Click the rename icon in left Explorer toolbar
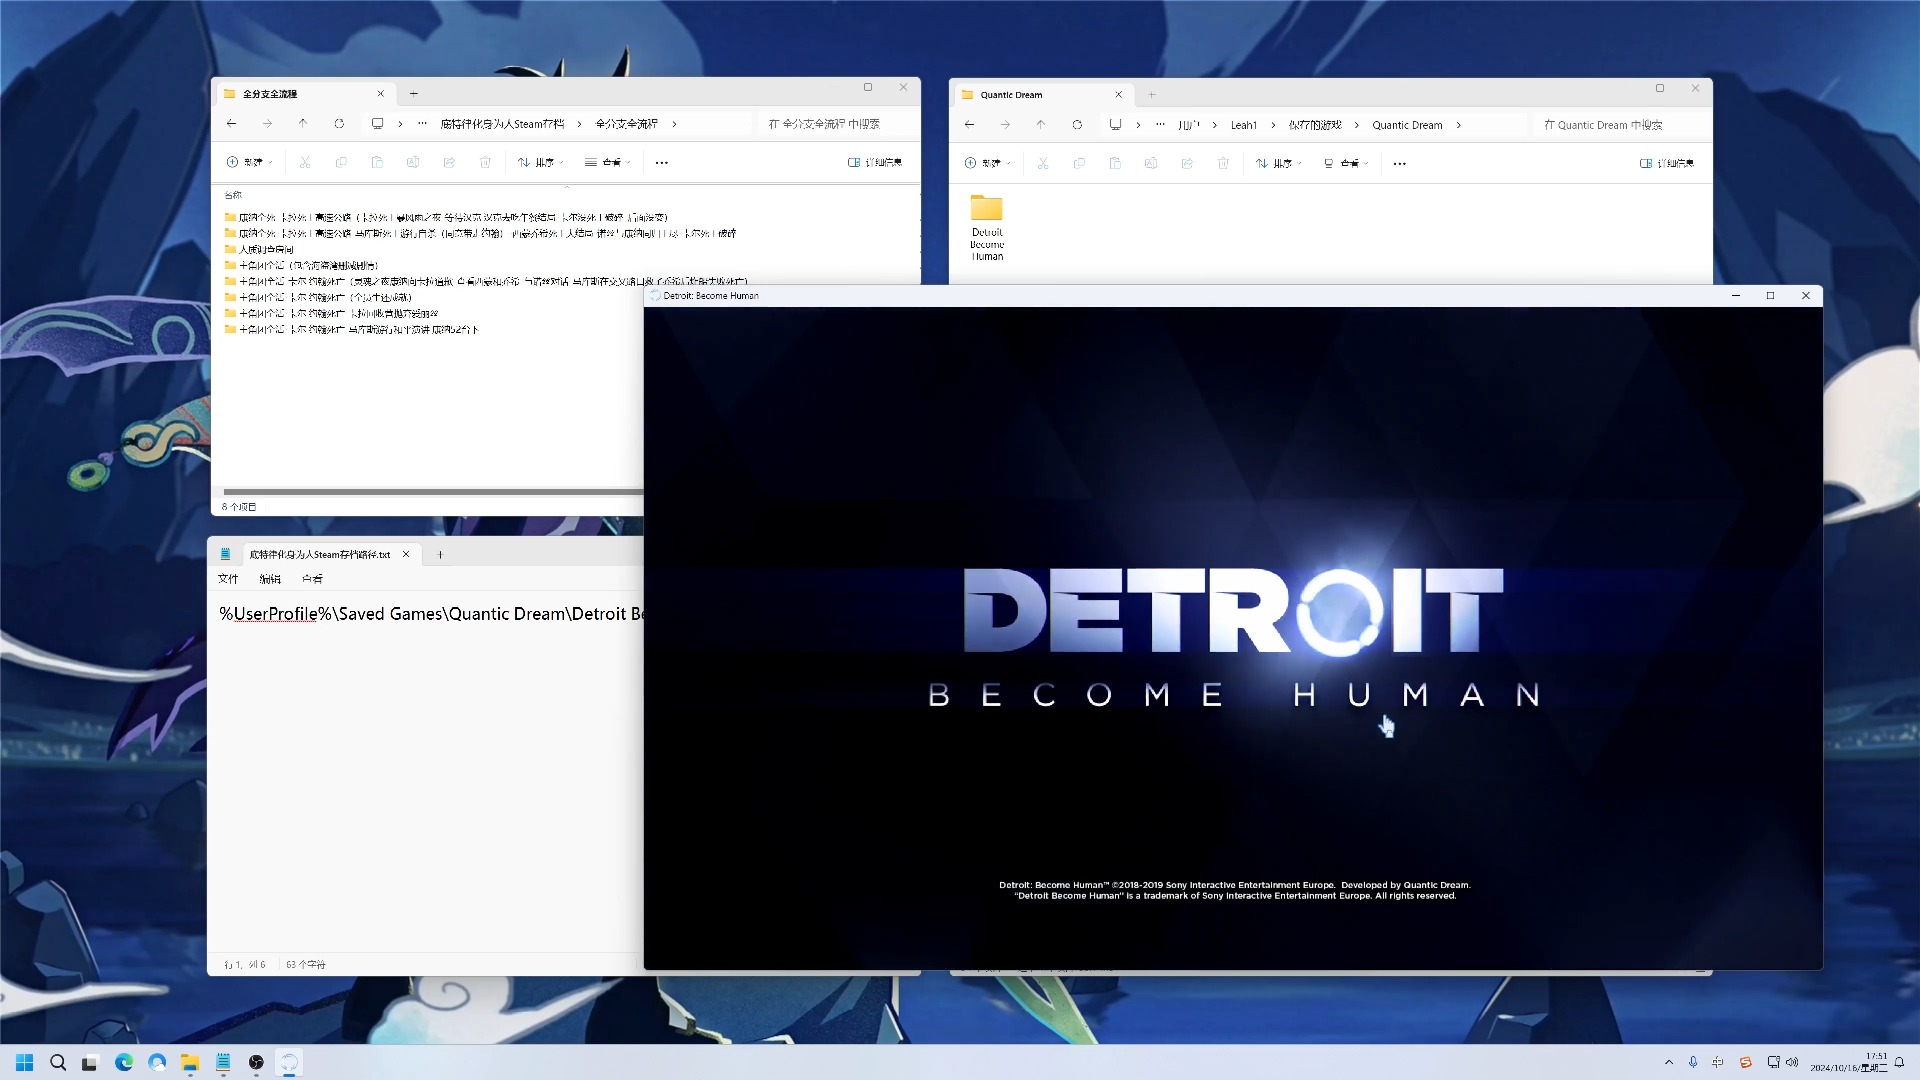The width and height of the screenshot is (1920, 1080). 413,162
